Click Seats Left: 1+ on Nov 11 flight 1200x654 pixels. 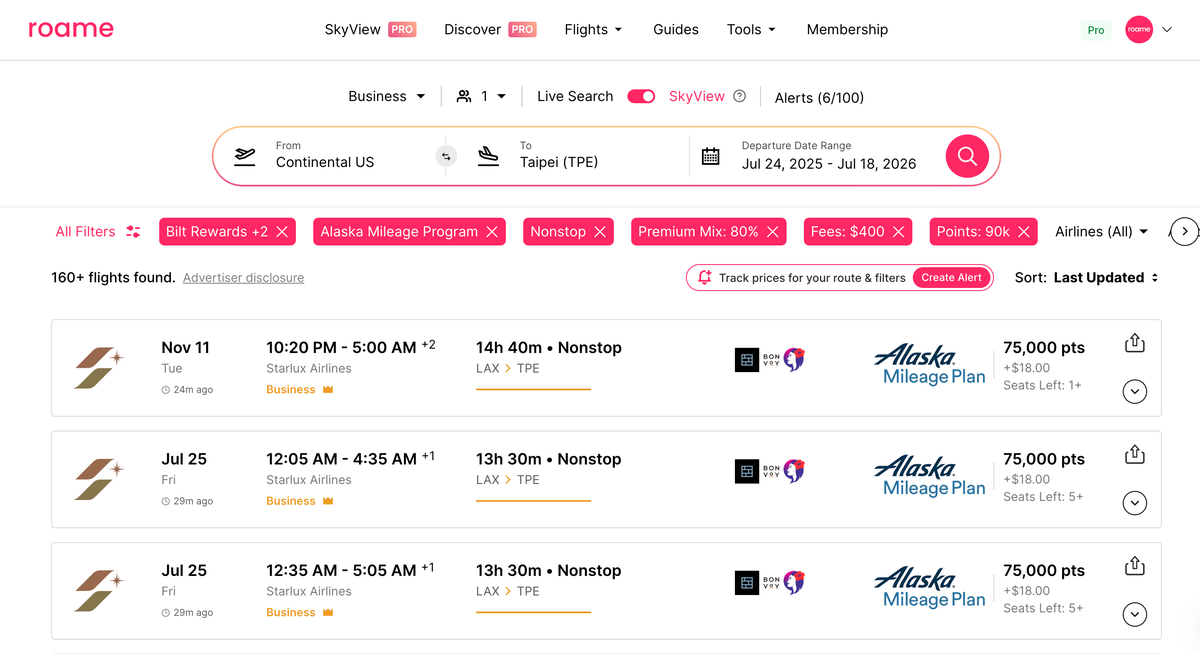tap(1042, 385)
